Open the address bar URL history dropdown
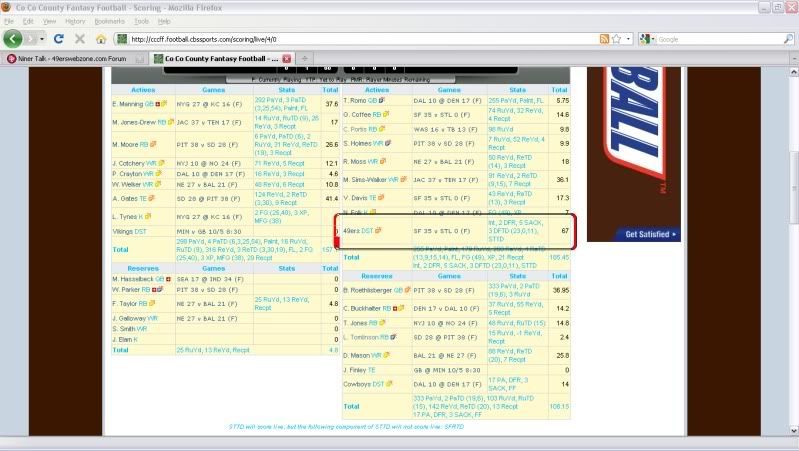This screenshot has width=799, height=451. (628, 39)
